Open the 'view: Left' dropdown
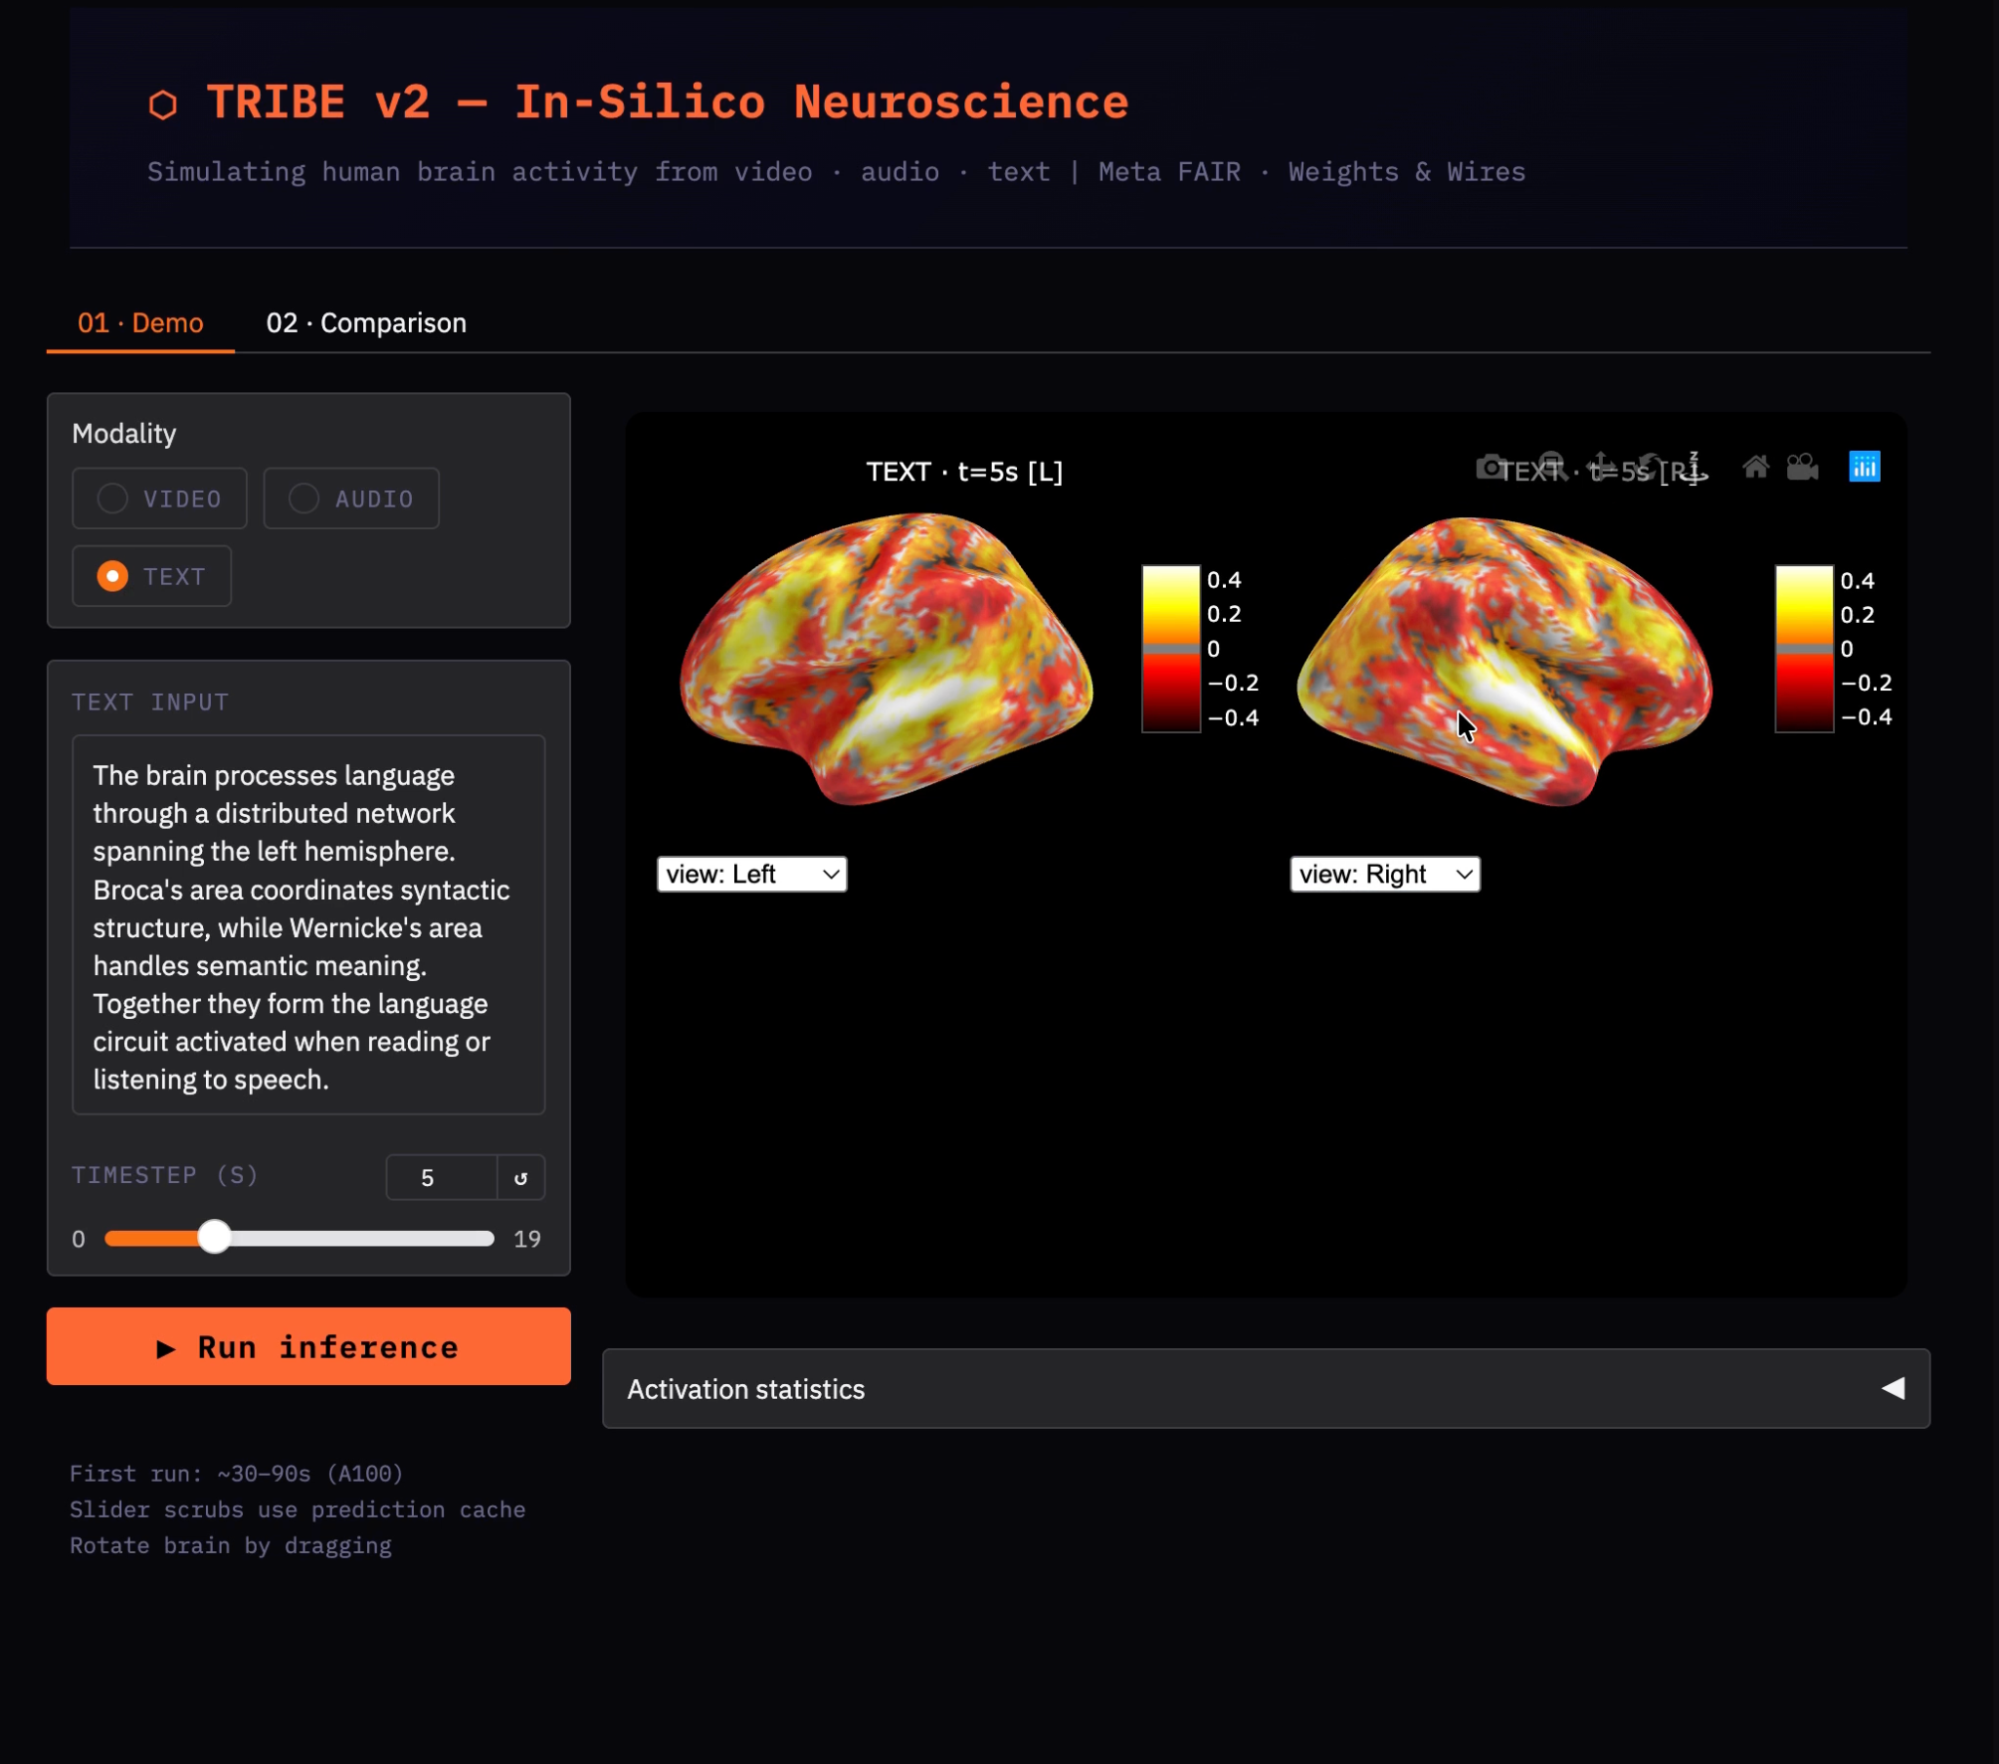 [751, 874]
